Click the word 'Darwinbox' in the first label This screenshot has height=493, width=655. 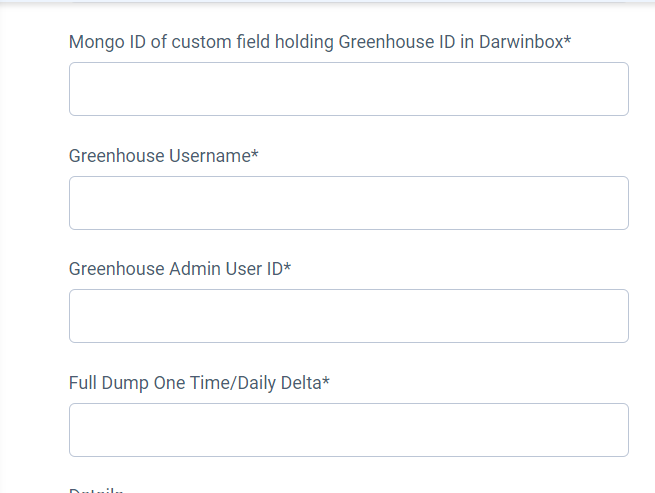pos(521,42)
